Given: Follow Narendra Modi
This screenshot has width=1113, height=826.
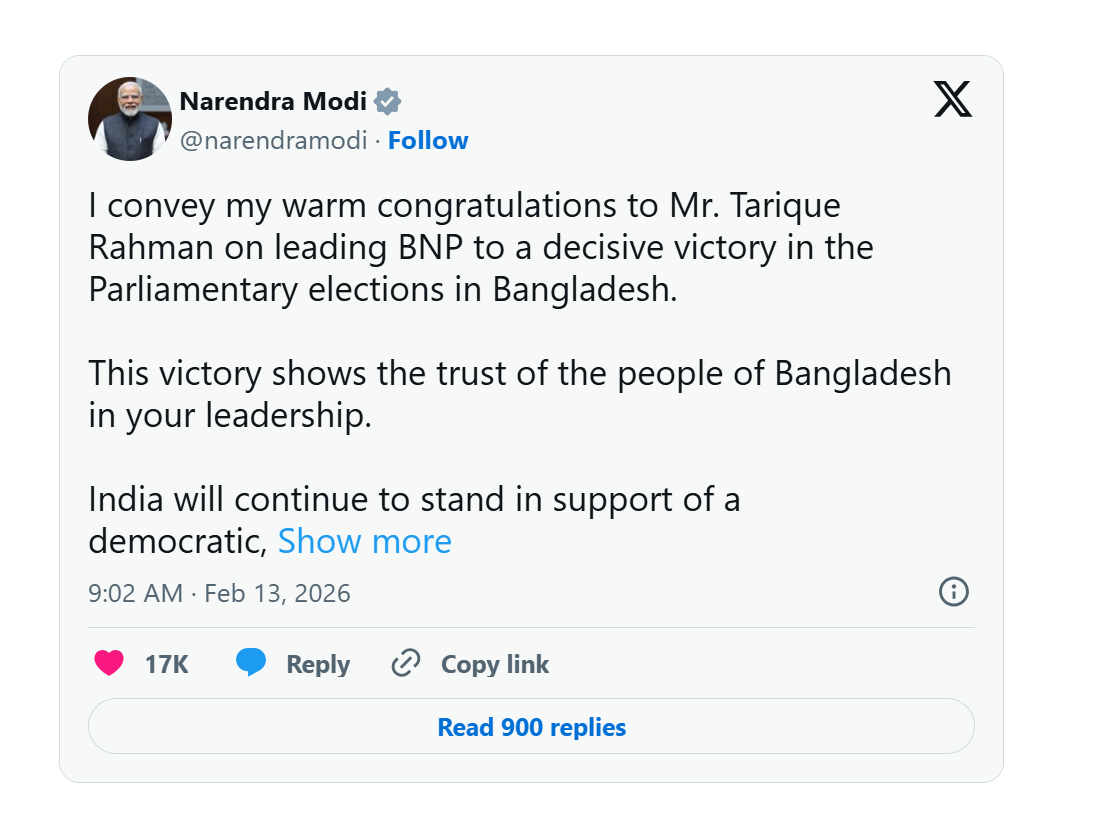Looking at the screenshot, I should pyautogui.click(x=428, y=141).
